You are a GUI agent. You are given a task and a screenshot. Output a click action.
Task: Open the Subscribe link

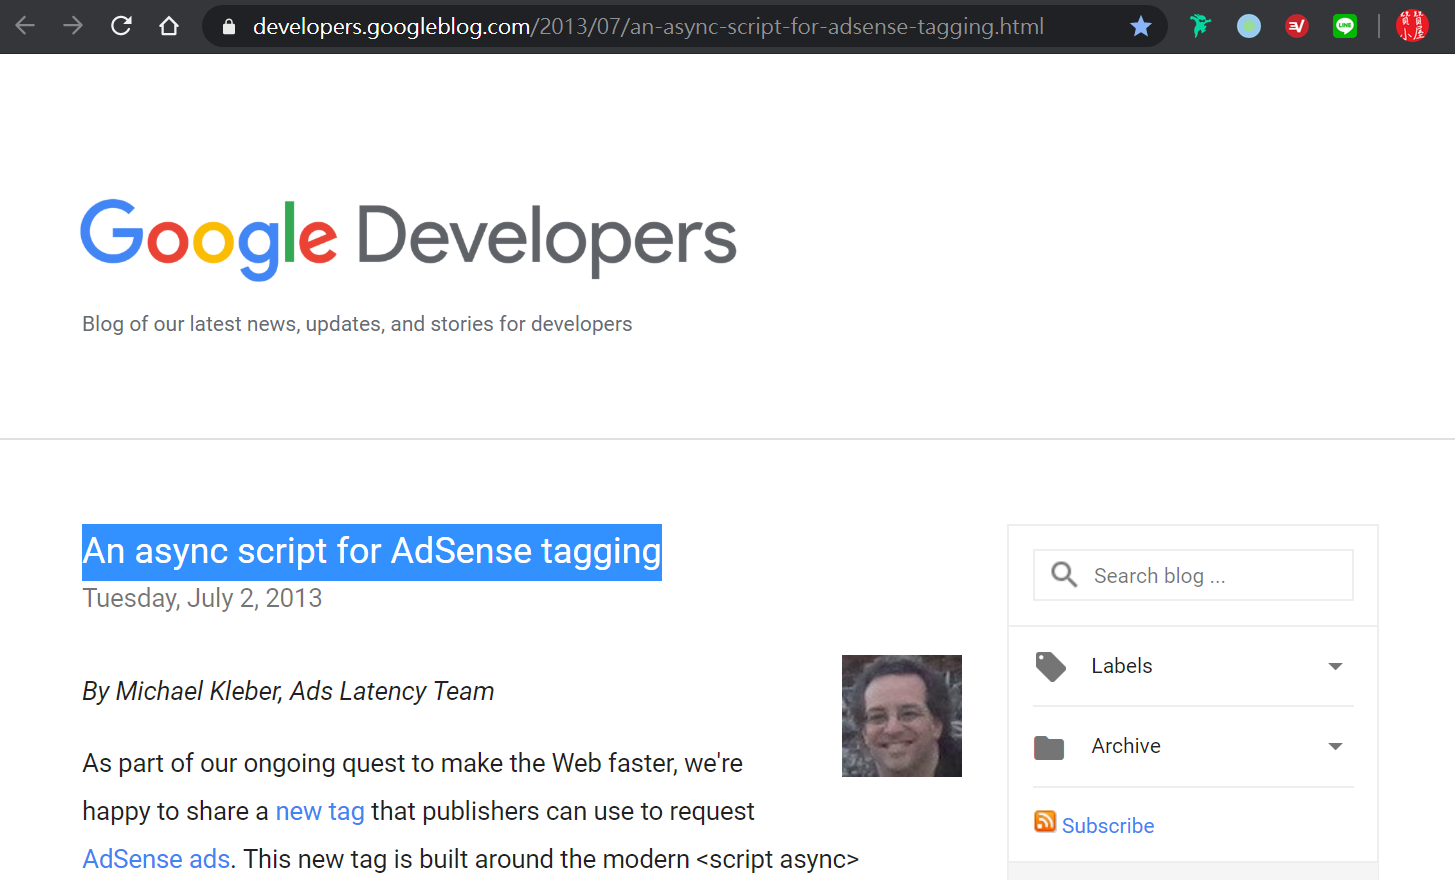(1108, 826)
